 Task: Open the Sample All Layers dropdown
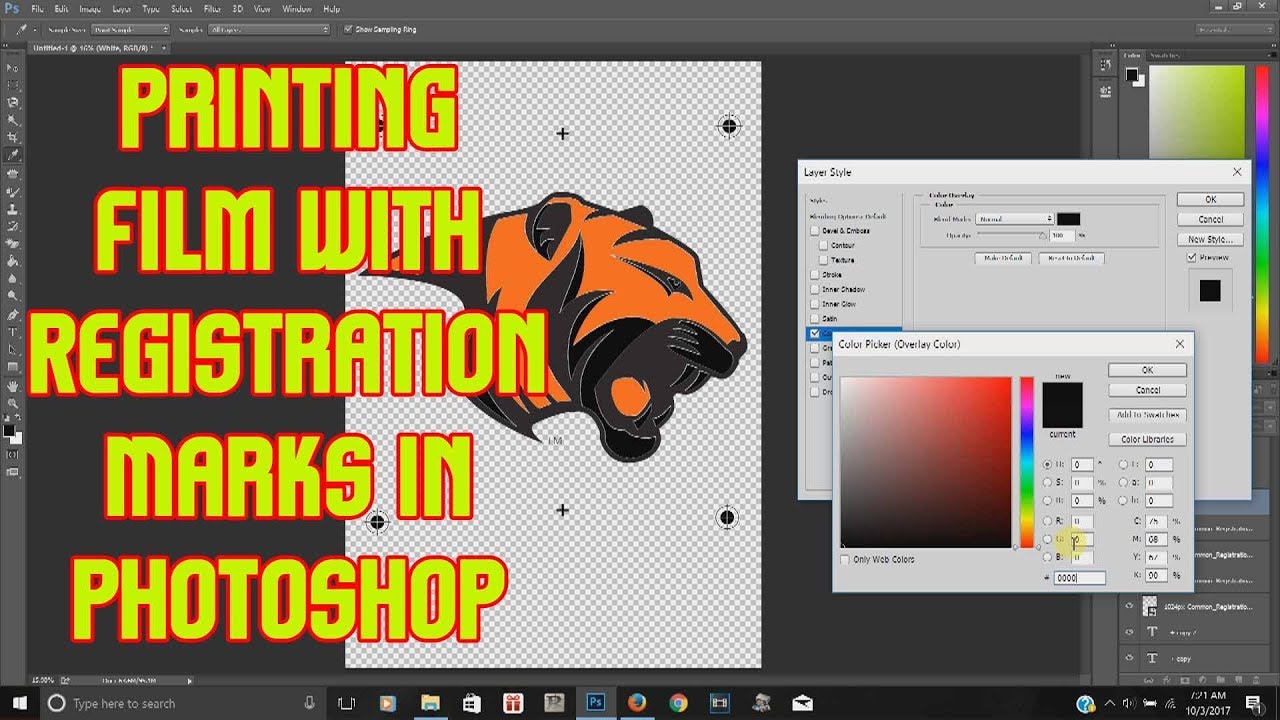click(x=269, y=29)
